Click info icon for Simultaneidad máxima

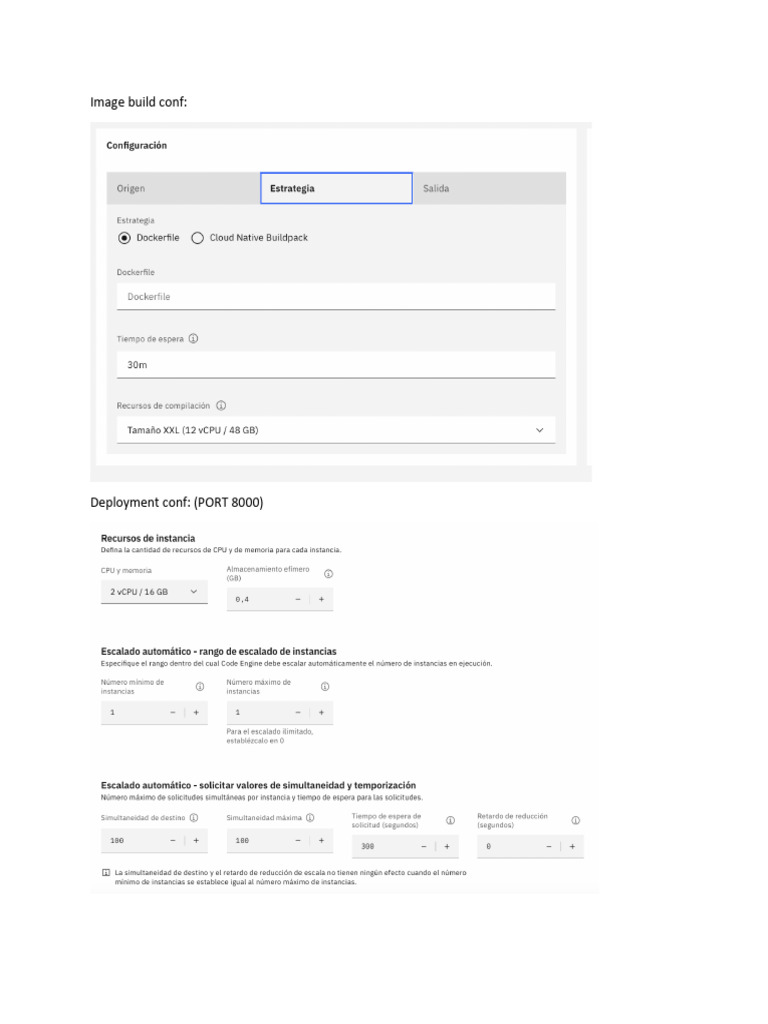click(310, 818)
